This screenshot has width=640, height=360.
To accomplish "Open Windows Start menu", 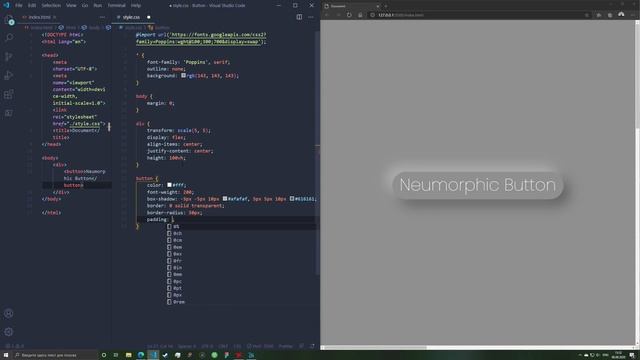I will tap(6, 355).
